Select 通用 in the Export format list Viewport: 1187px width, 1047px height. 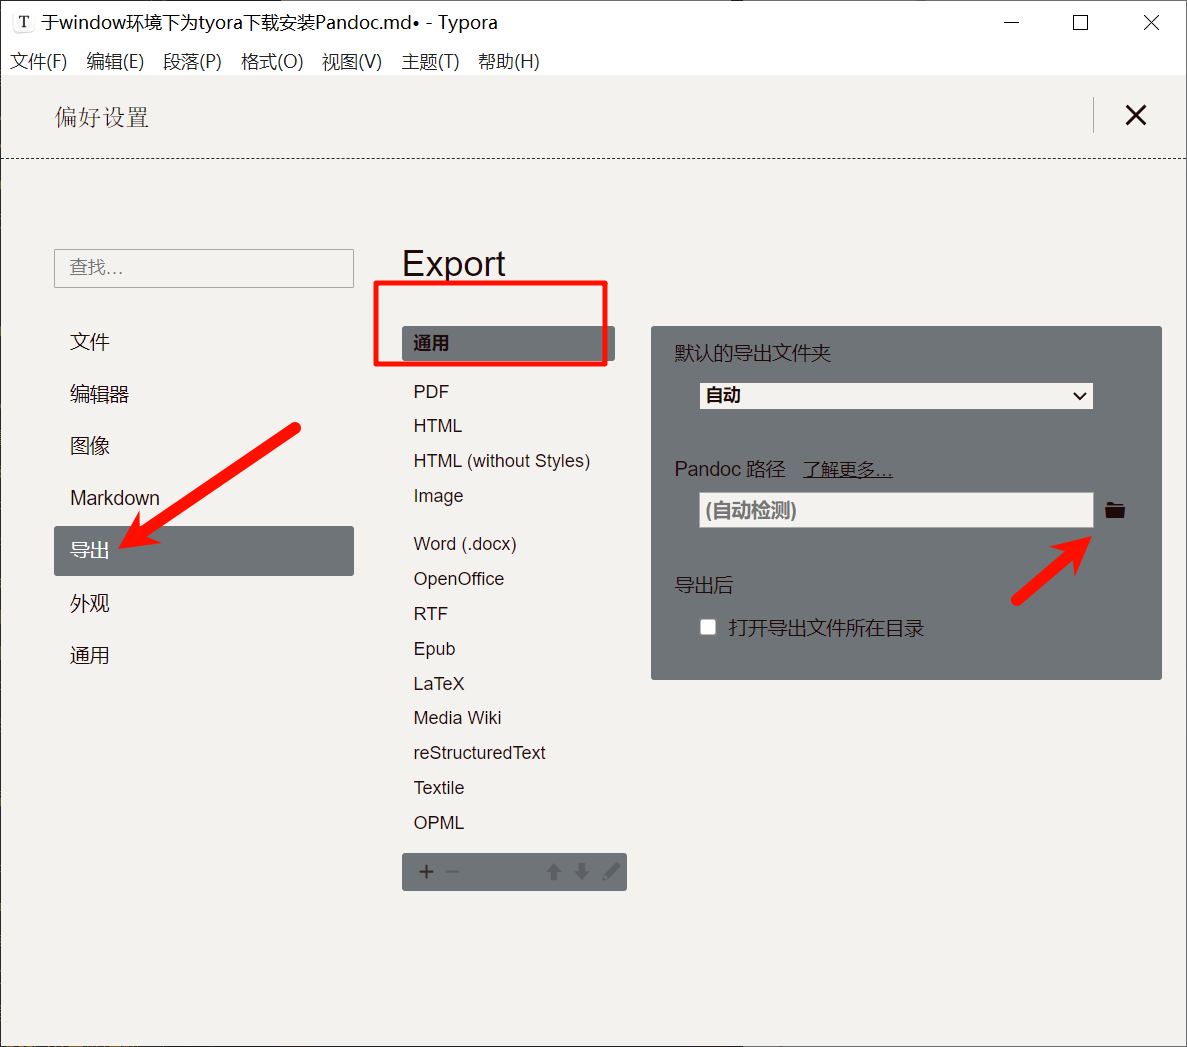(508, 344)
